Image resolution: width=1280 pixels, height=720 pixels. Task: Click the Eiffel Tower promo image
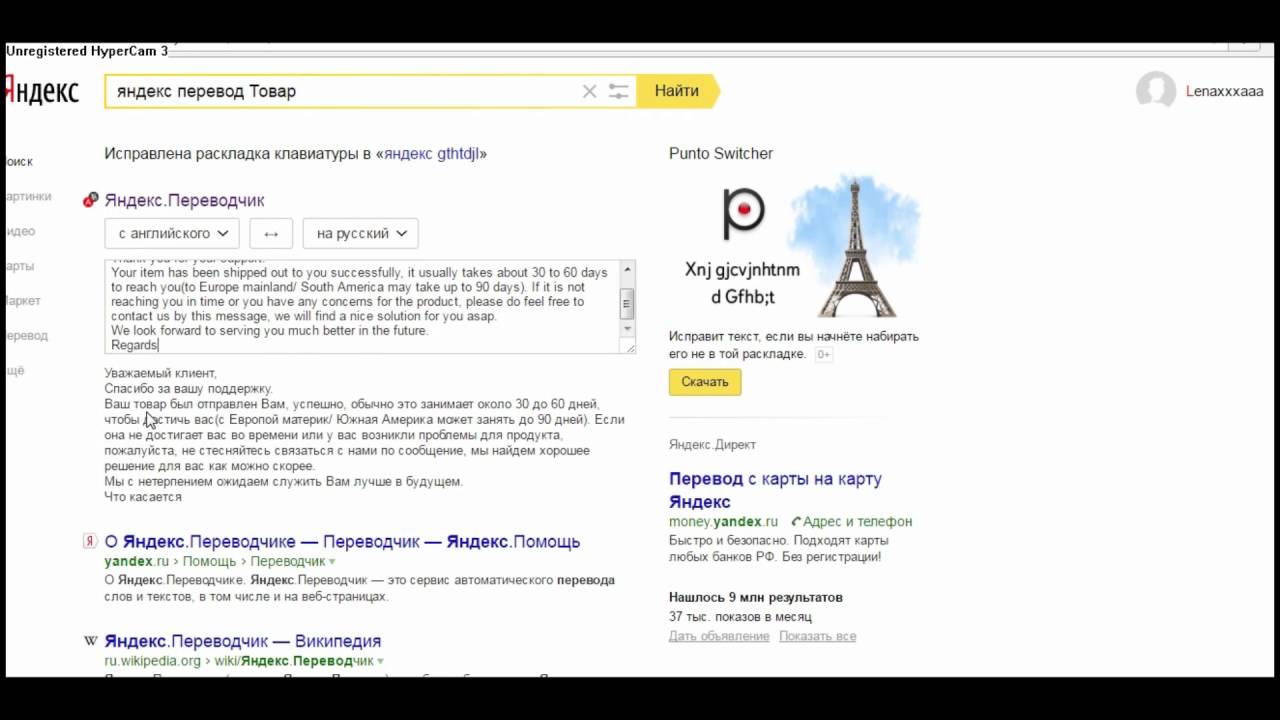coord(855,247)
